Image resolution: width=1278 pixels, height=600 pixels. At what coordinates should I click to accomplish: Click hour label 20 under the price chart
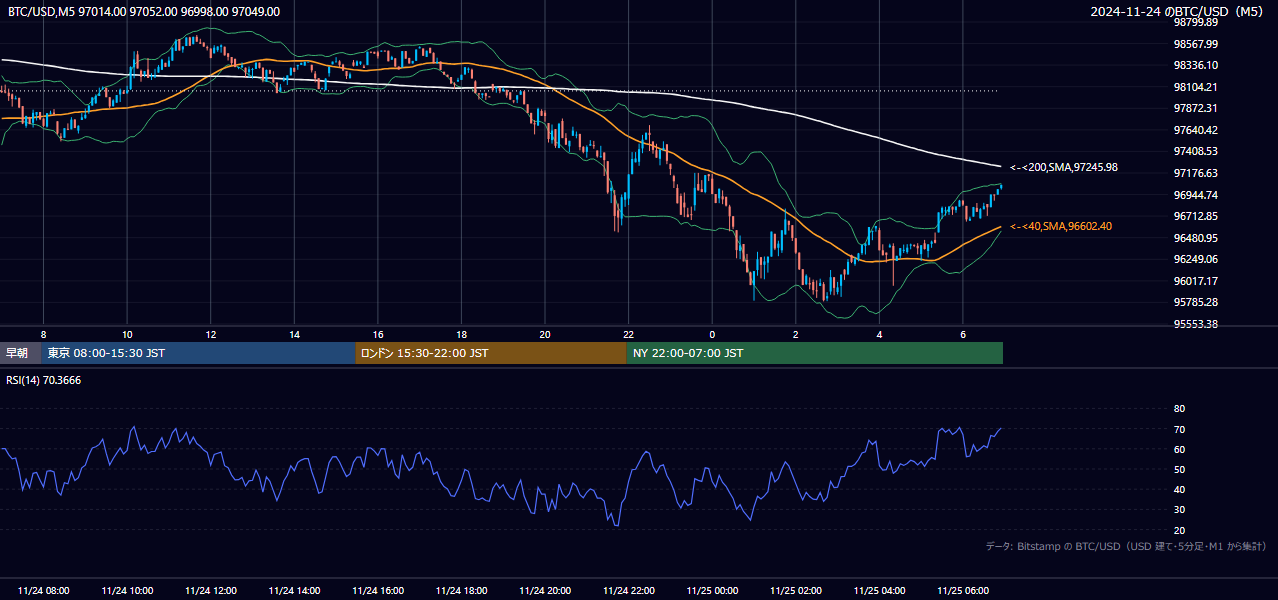[545, 334]
